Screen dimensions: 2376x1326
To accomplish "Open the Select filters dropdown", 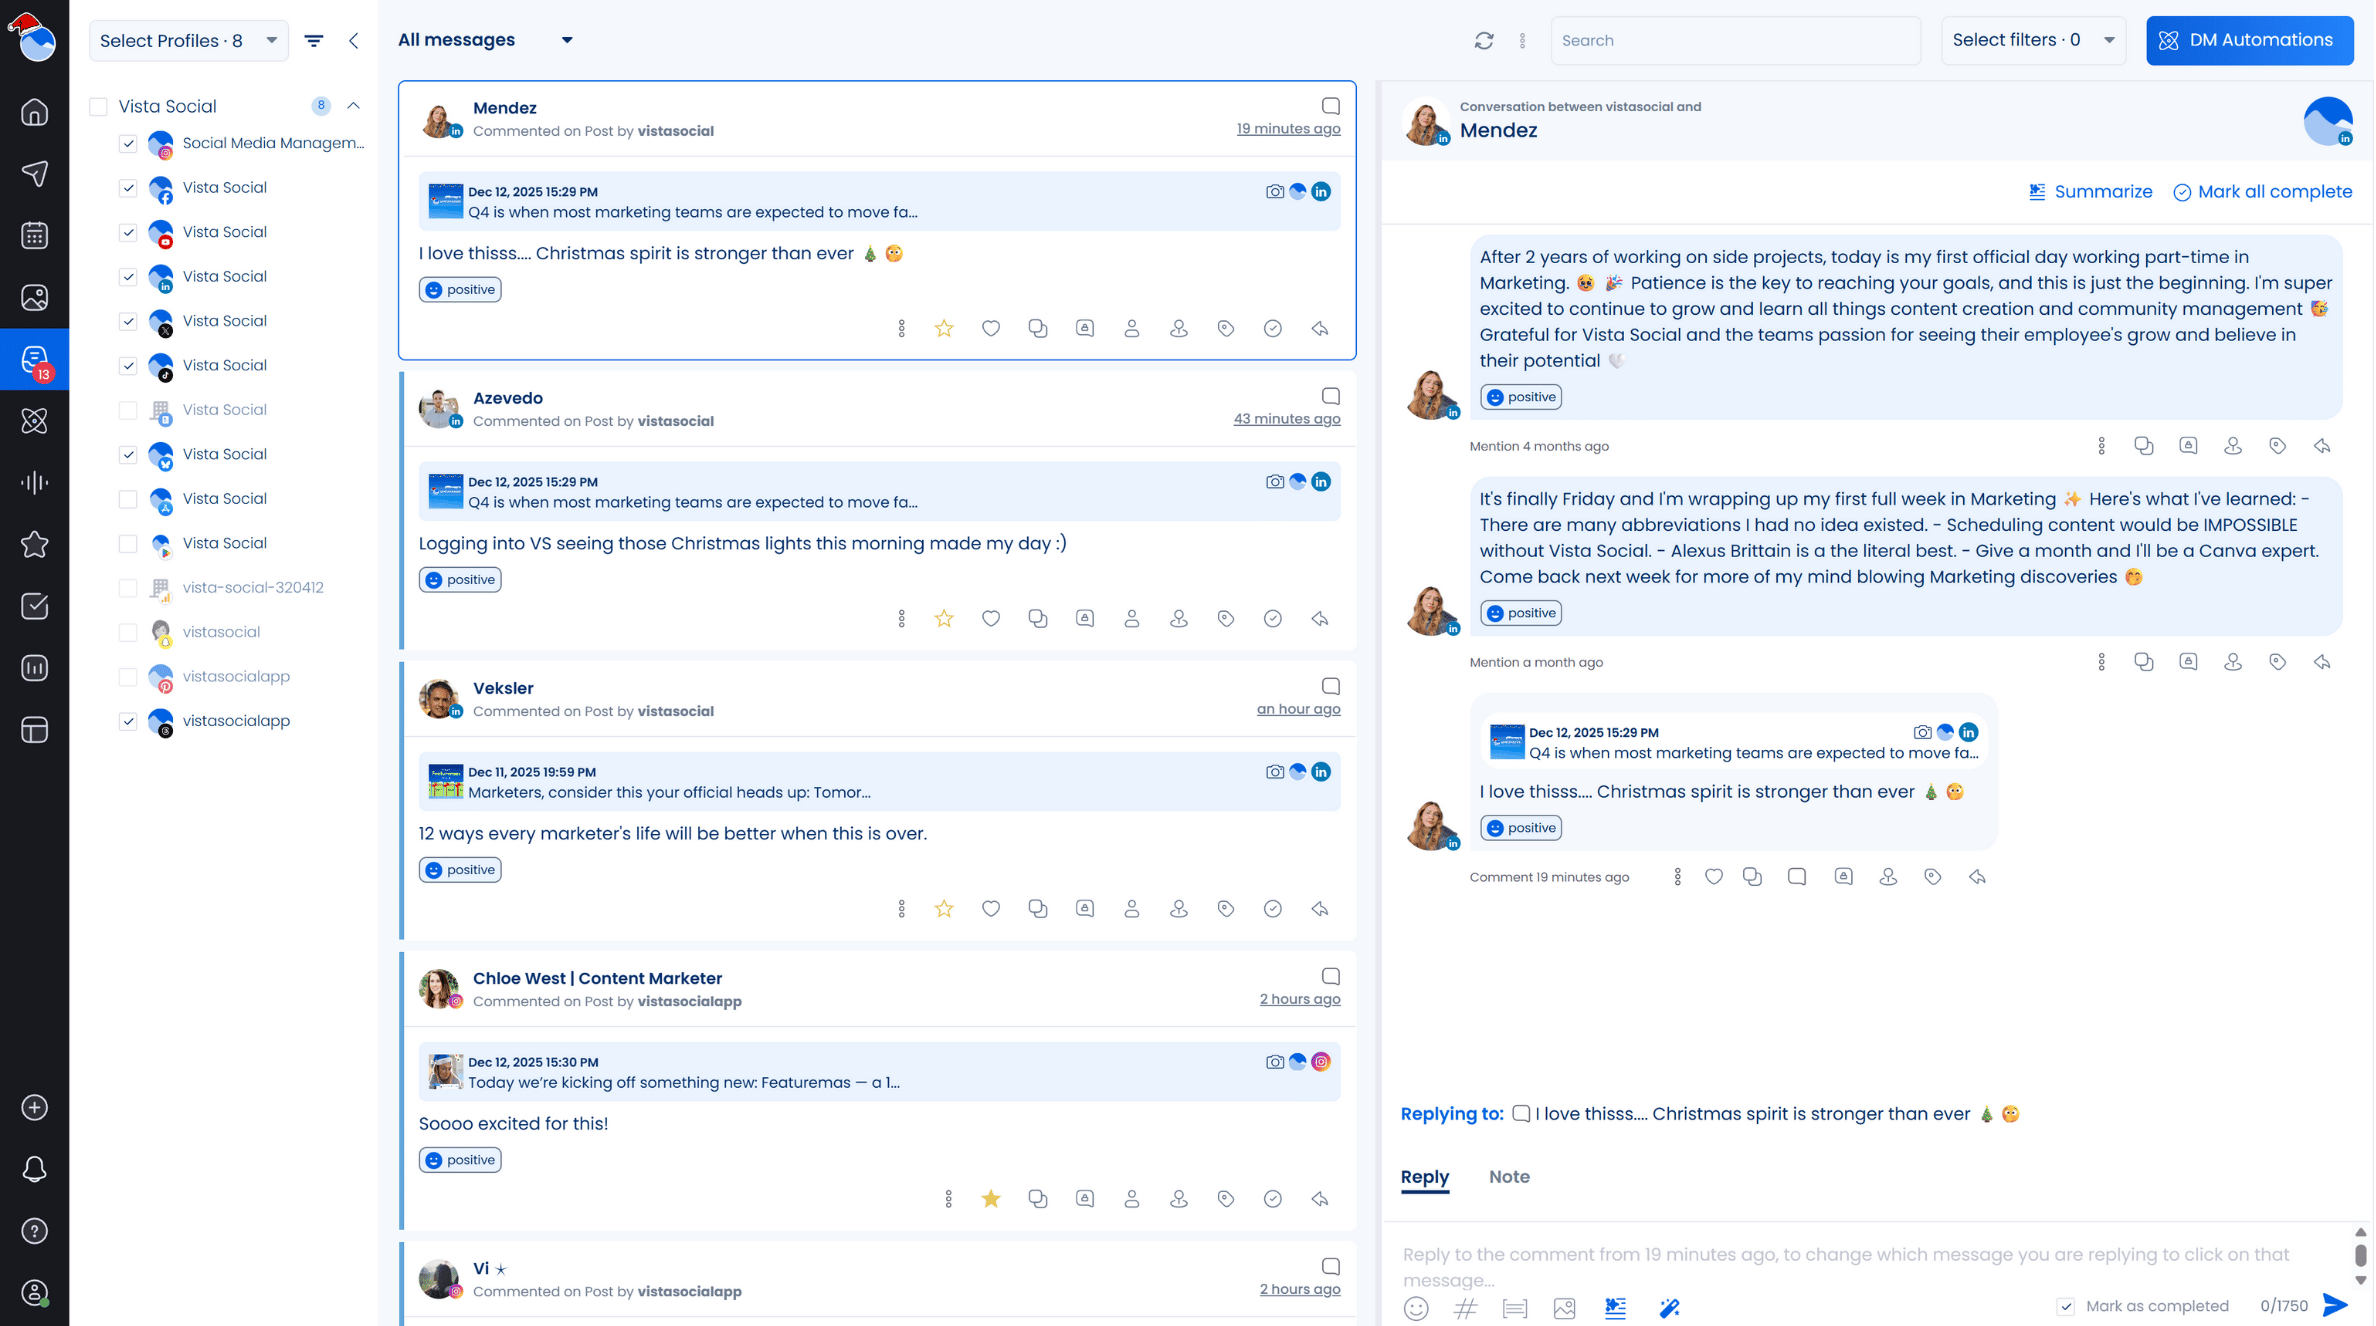I will click(x=2032, y=41).
